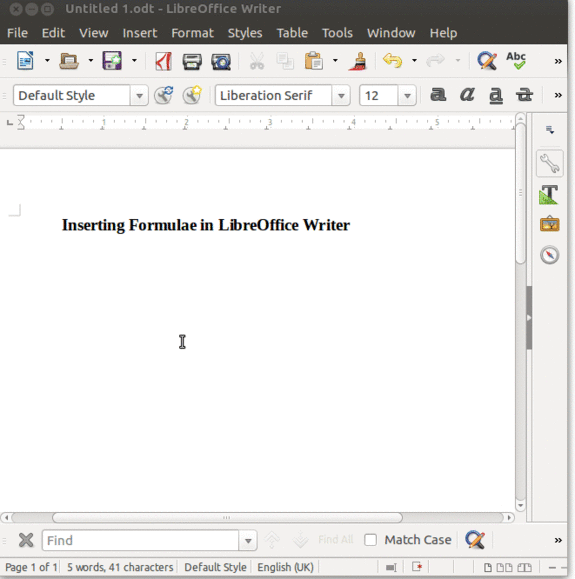Open the Insert menu

[140, 33]
